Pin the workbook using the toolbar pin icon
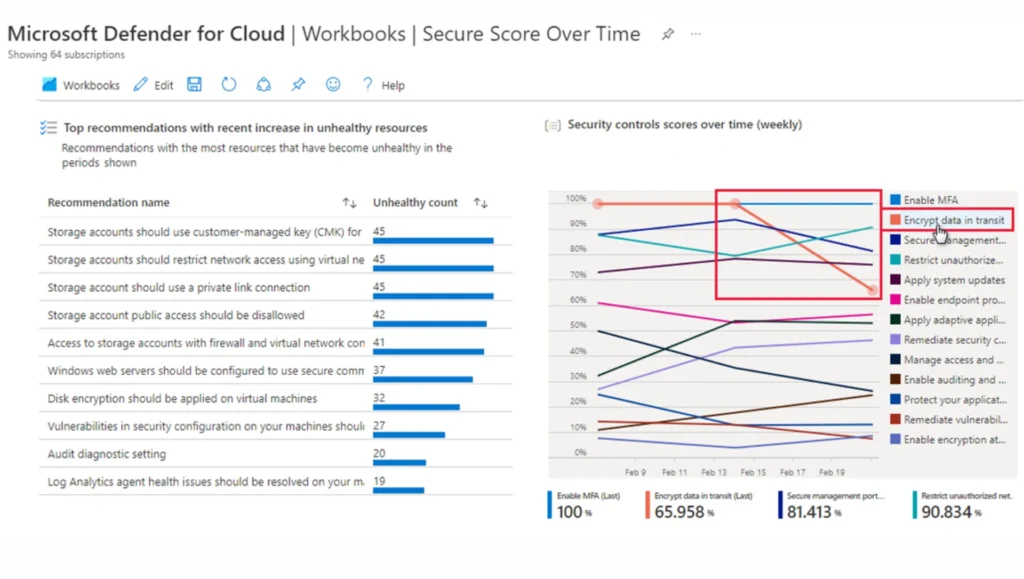 click(298, 84)
